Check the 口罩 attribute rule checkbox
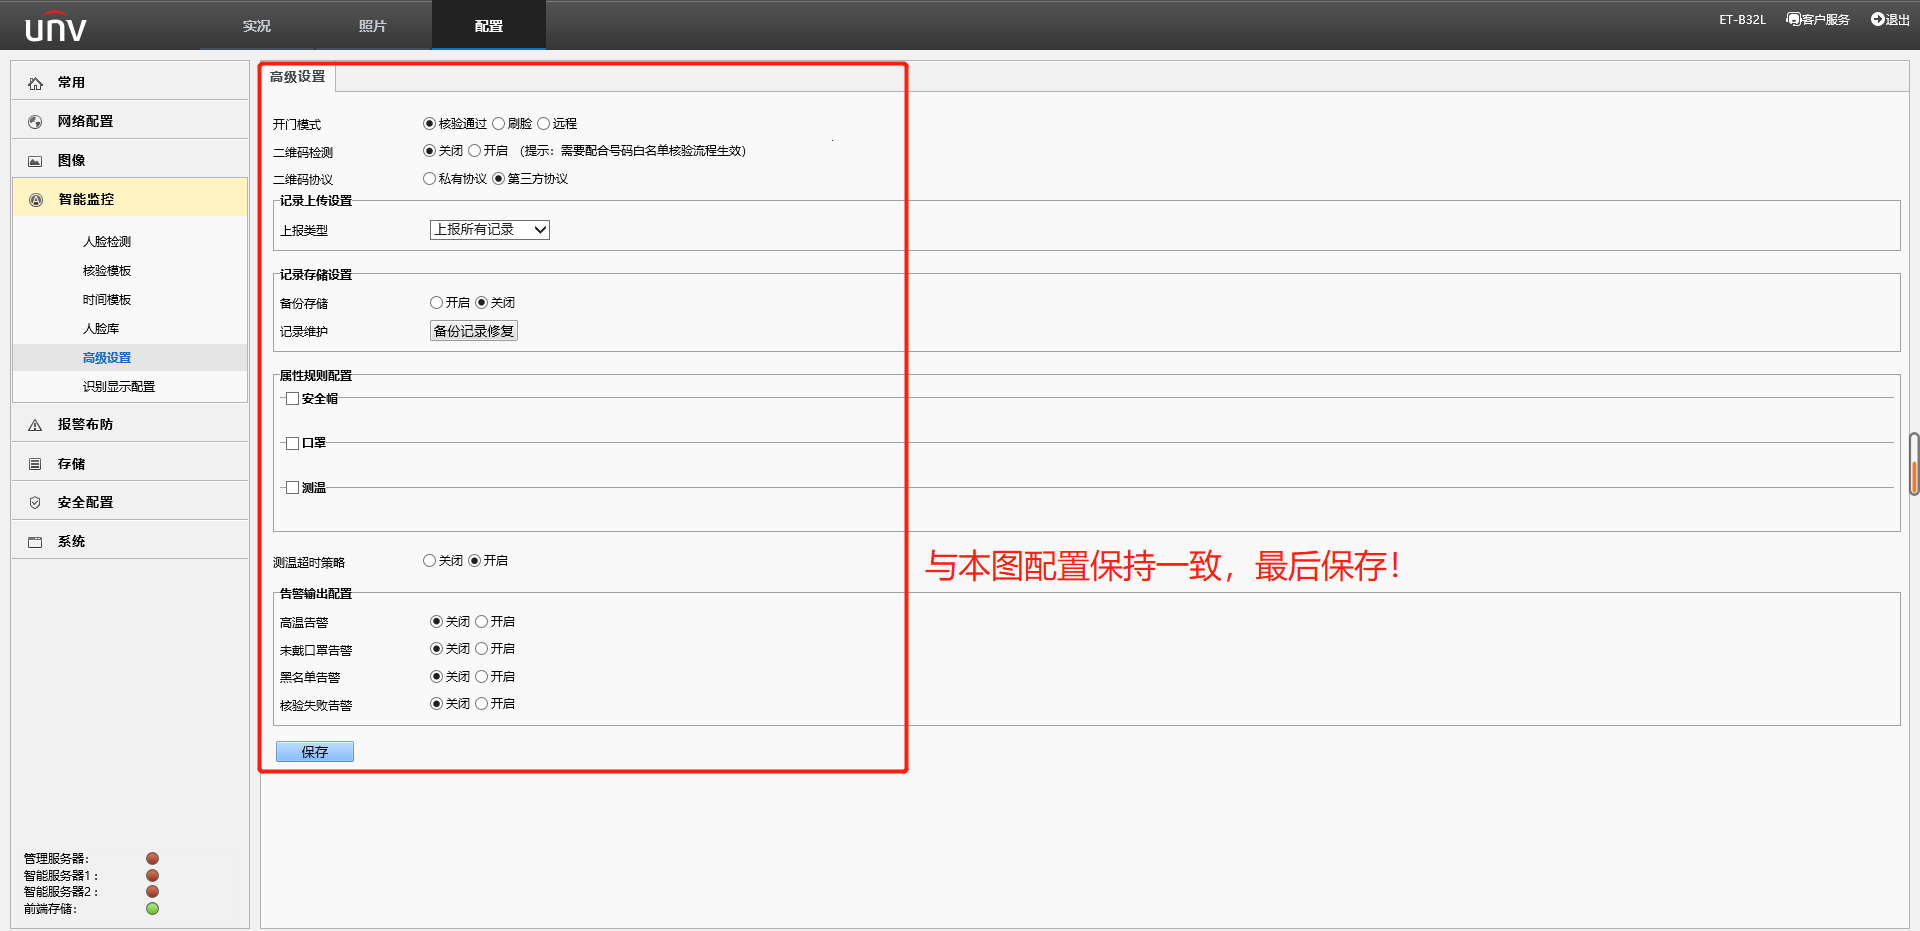 point(292,443)
